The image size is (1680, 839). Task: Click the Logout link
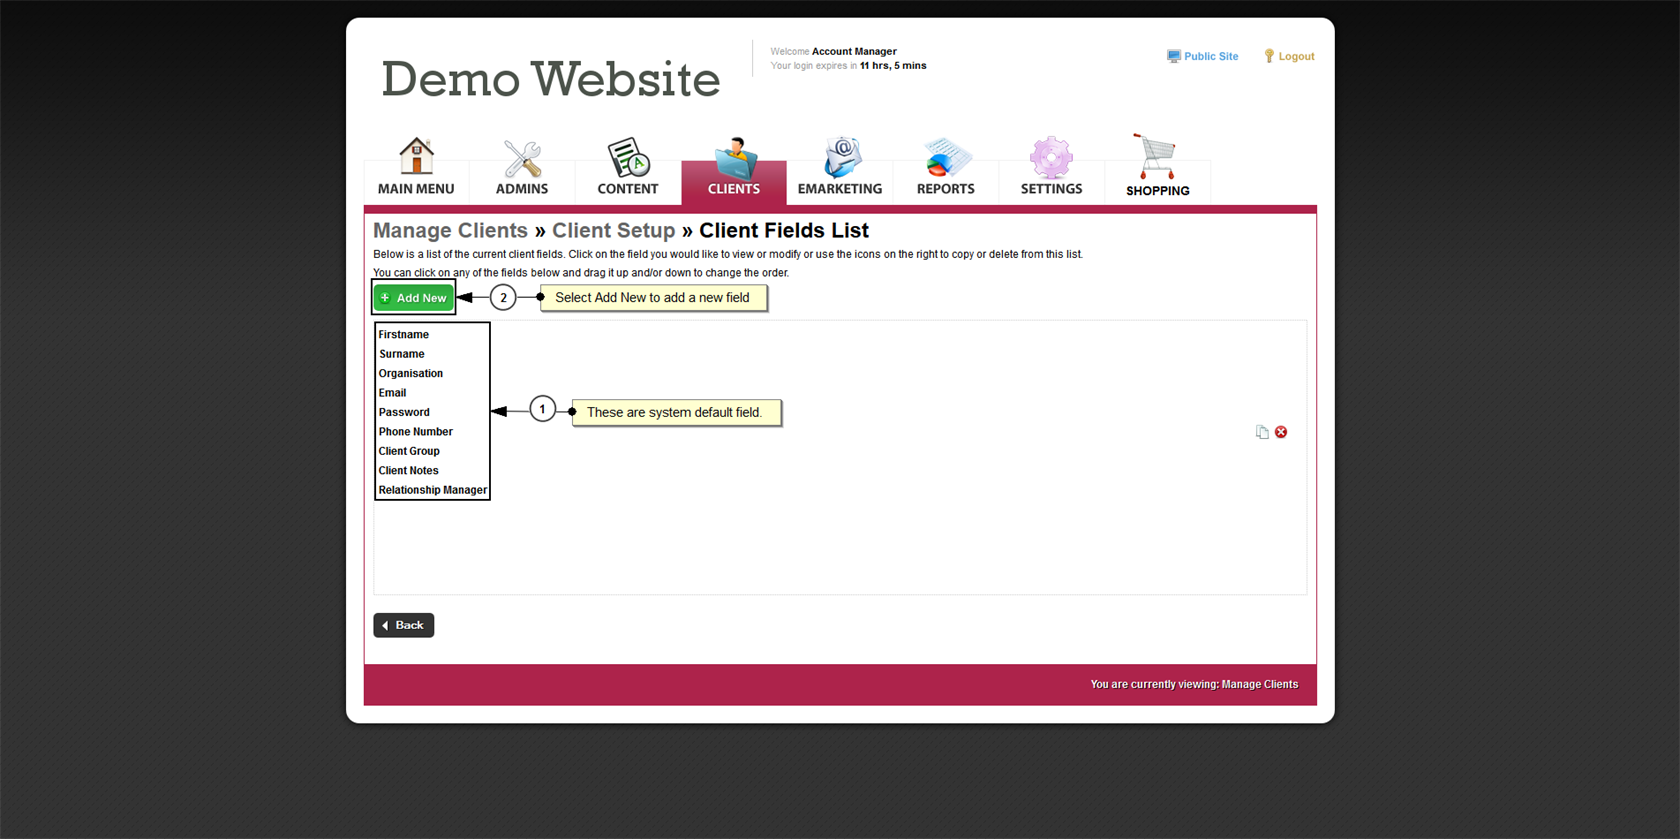pyautogui.click(x=1295, y=57)
